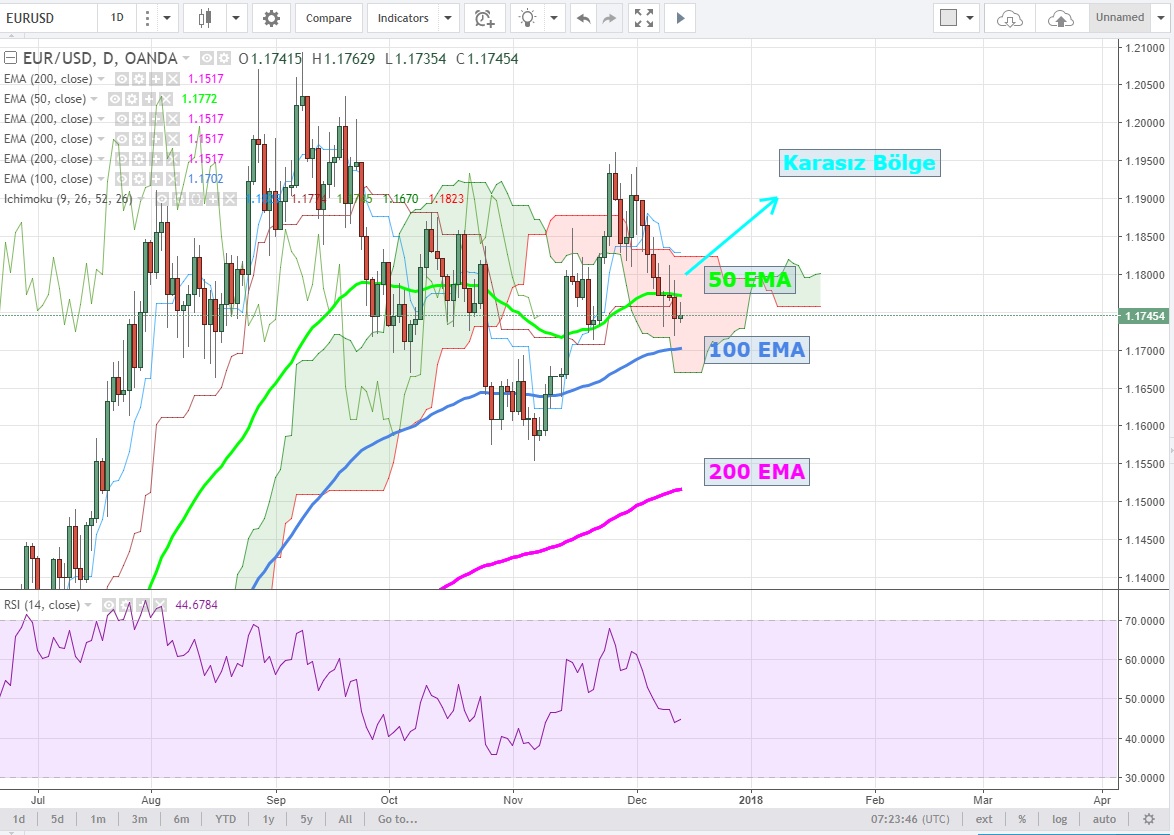Create a price alert with alarm icon
The width and height of the screenshot is (1174, 835).
484,17
